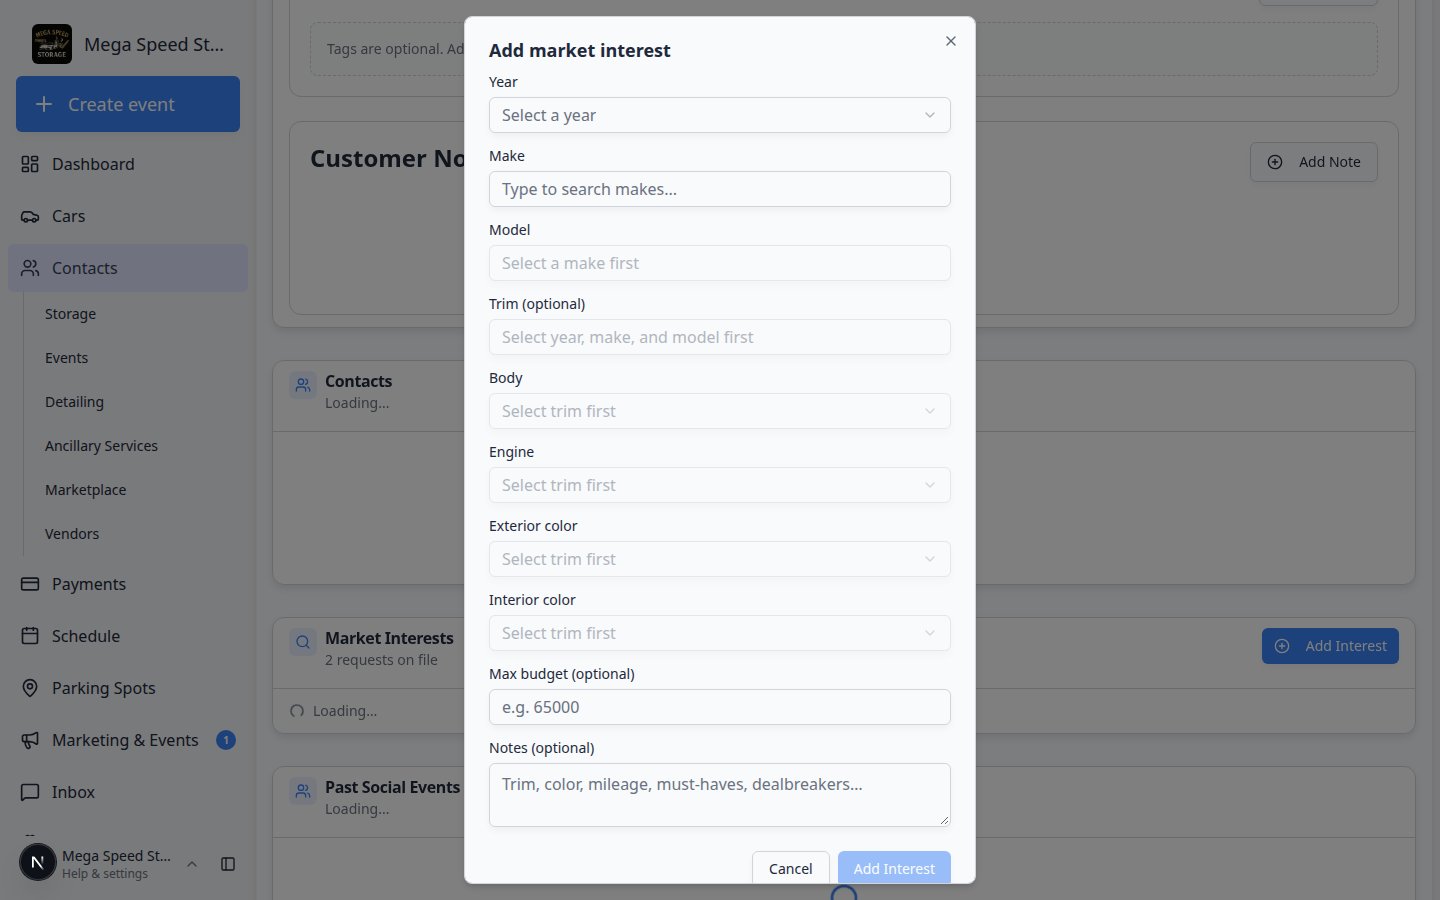This screenshot has height=900, width=1440.
Task: Click the Inbox message icon
Action: (x=30, y=792)
